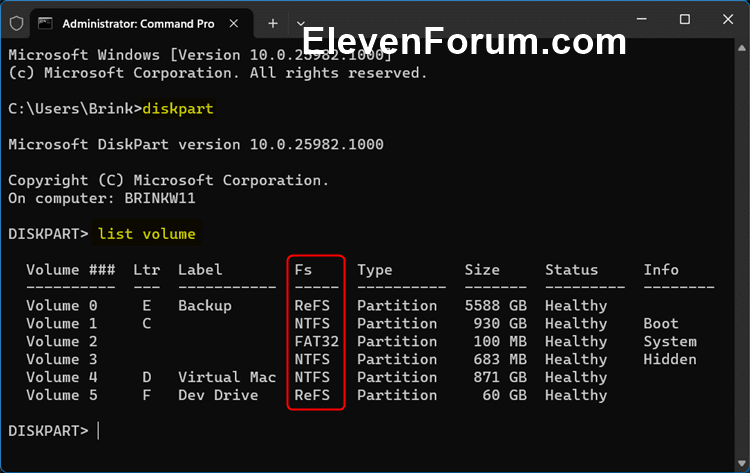Click the 5588 GB size value
This screenshot has width=750, height=473.
(496, 306)
